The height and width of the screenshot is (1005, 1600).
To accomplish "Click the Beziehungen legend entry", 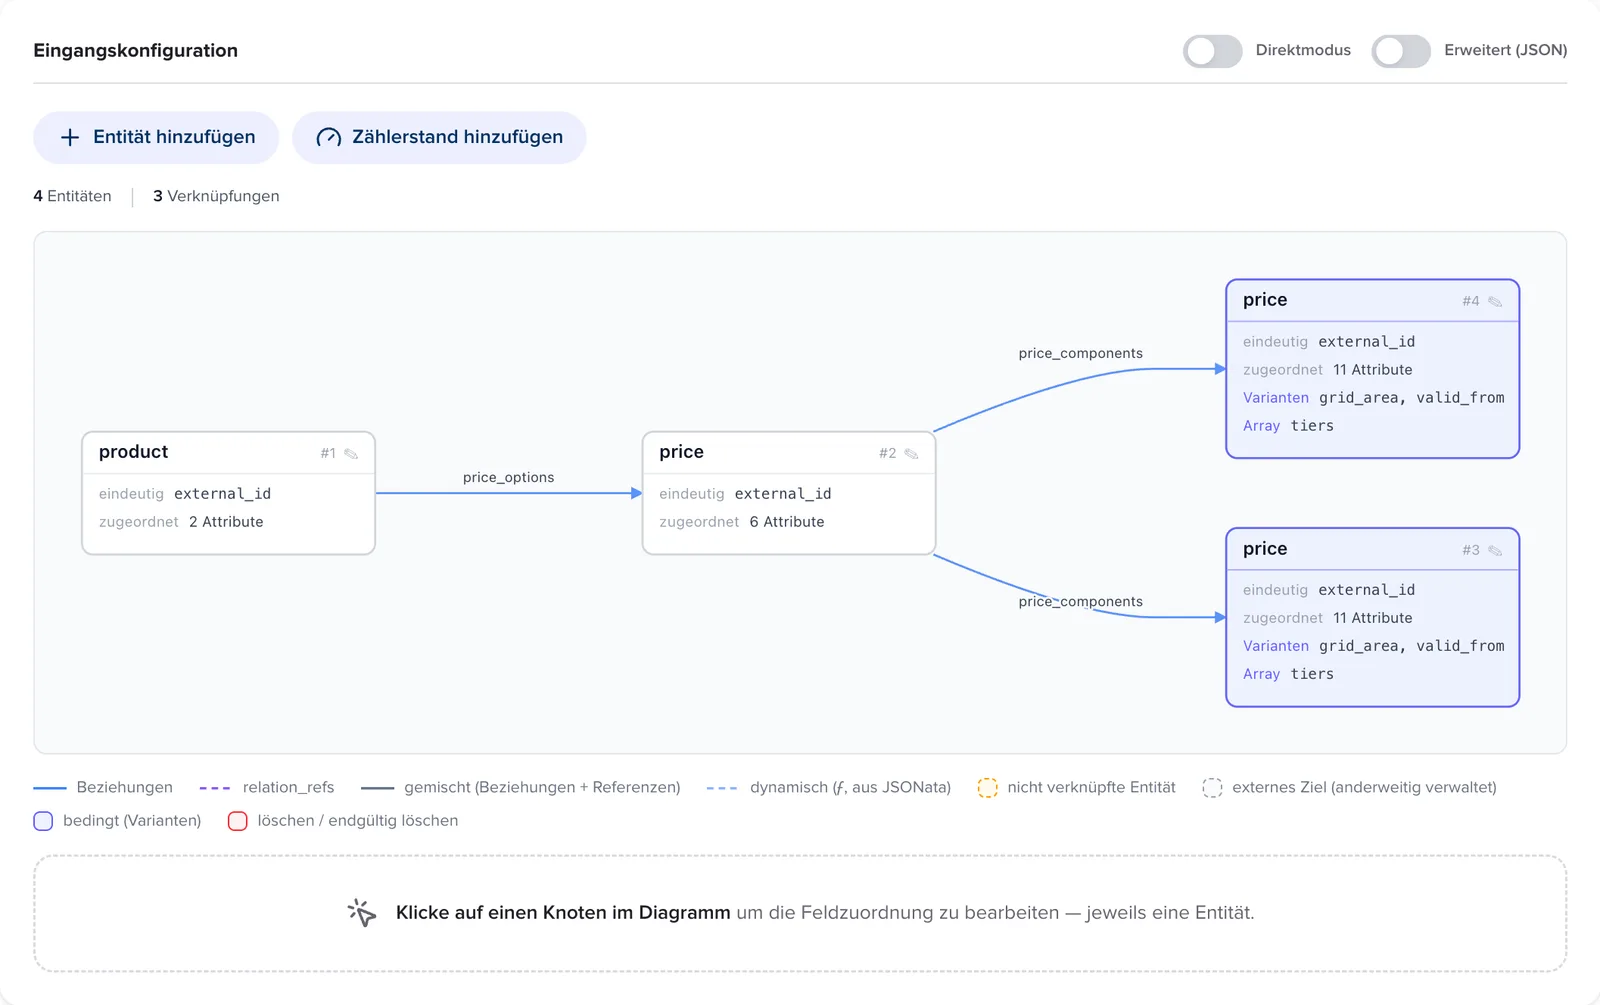I will coord(103,788).
